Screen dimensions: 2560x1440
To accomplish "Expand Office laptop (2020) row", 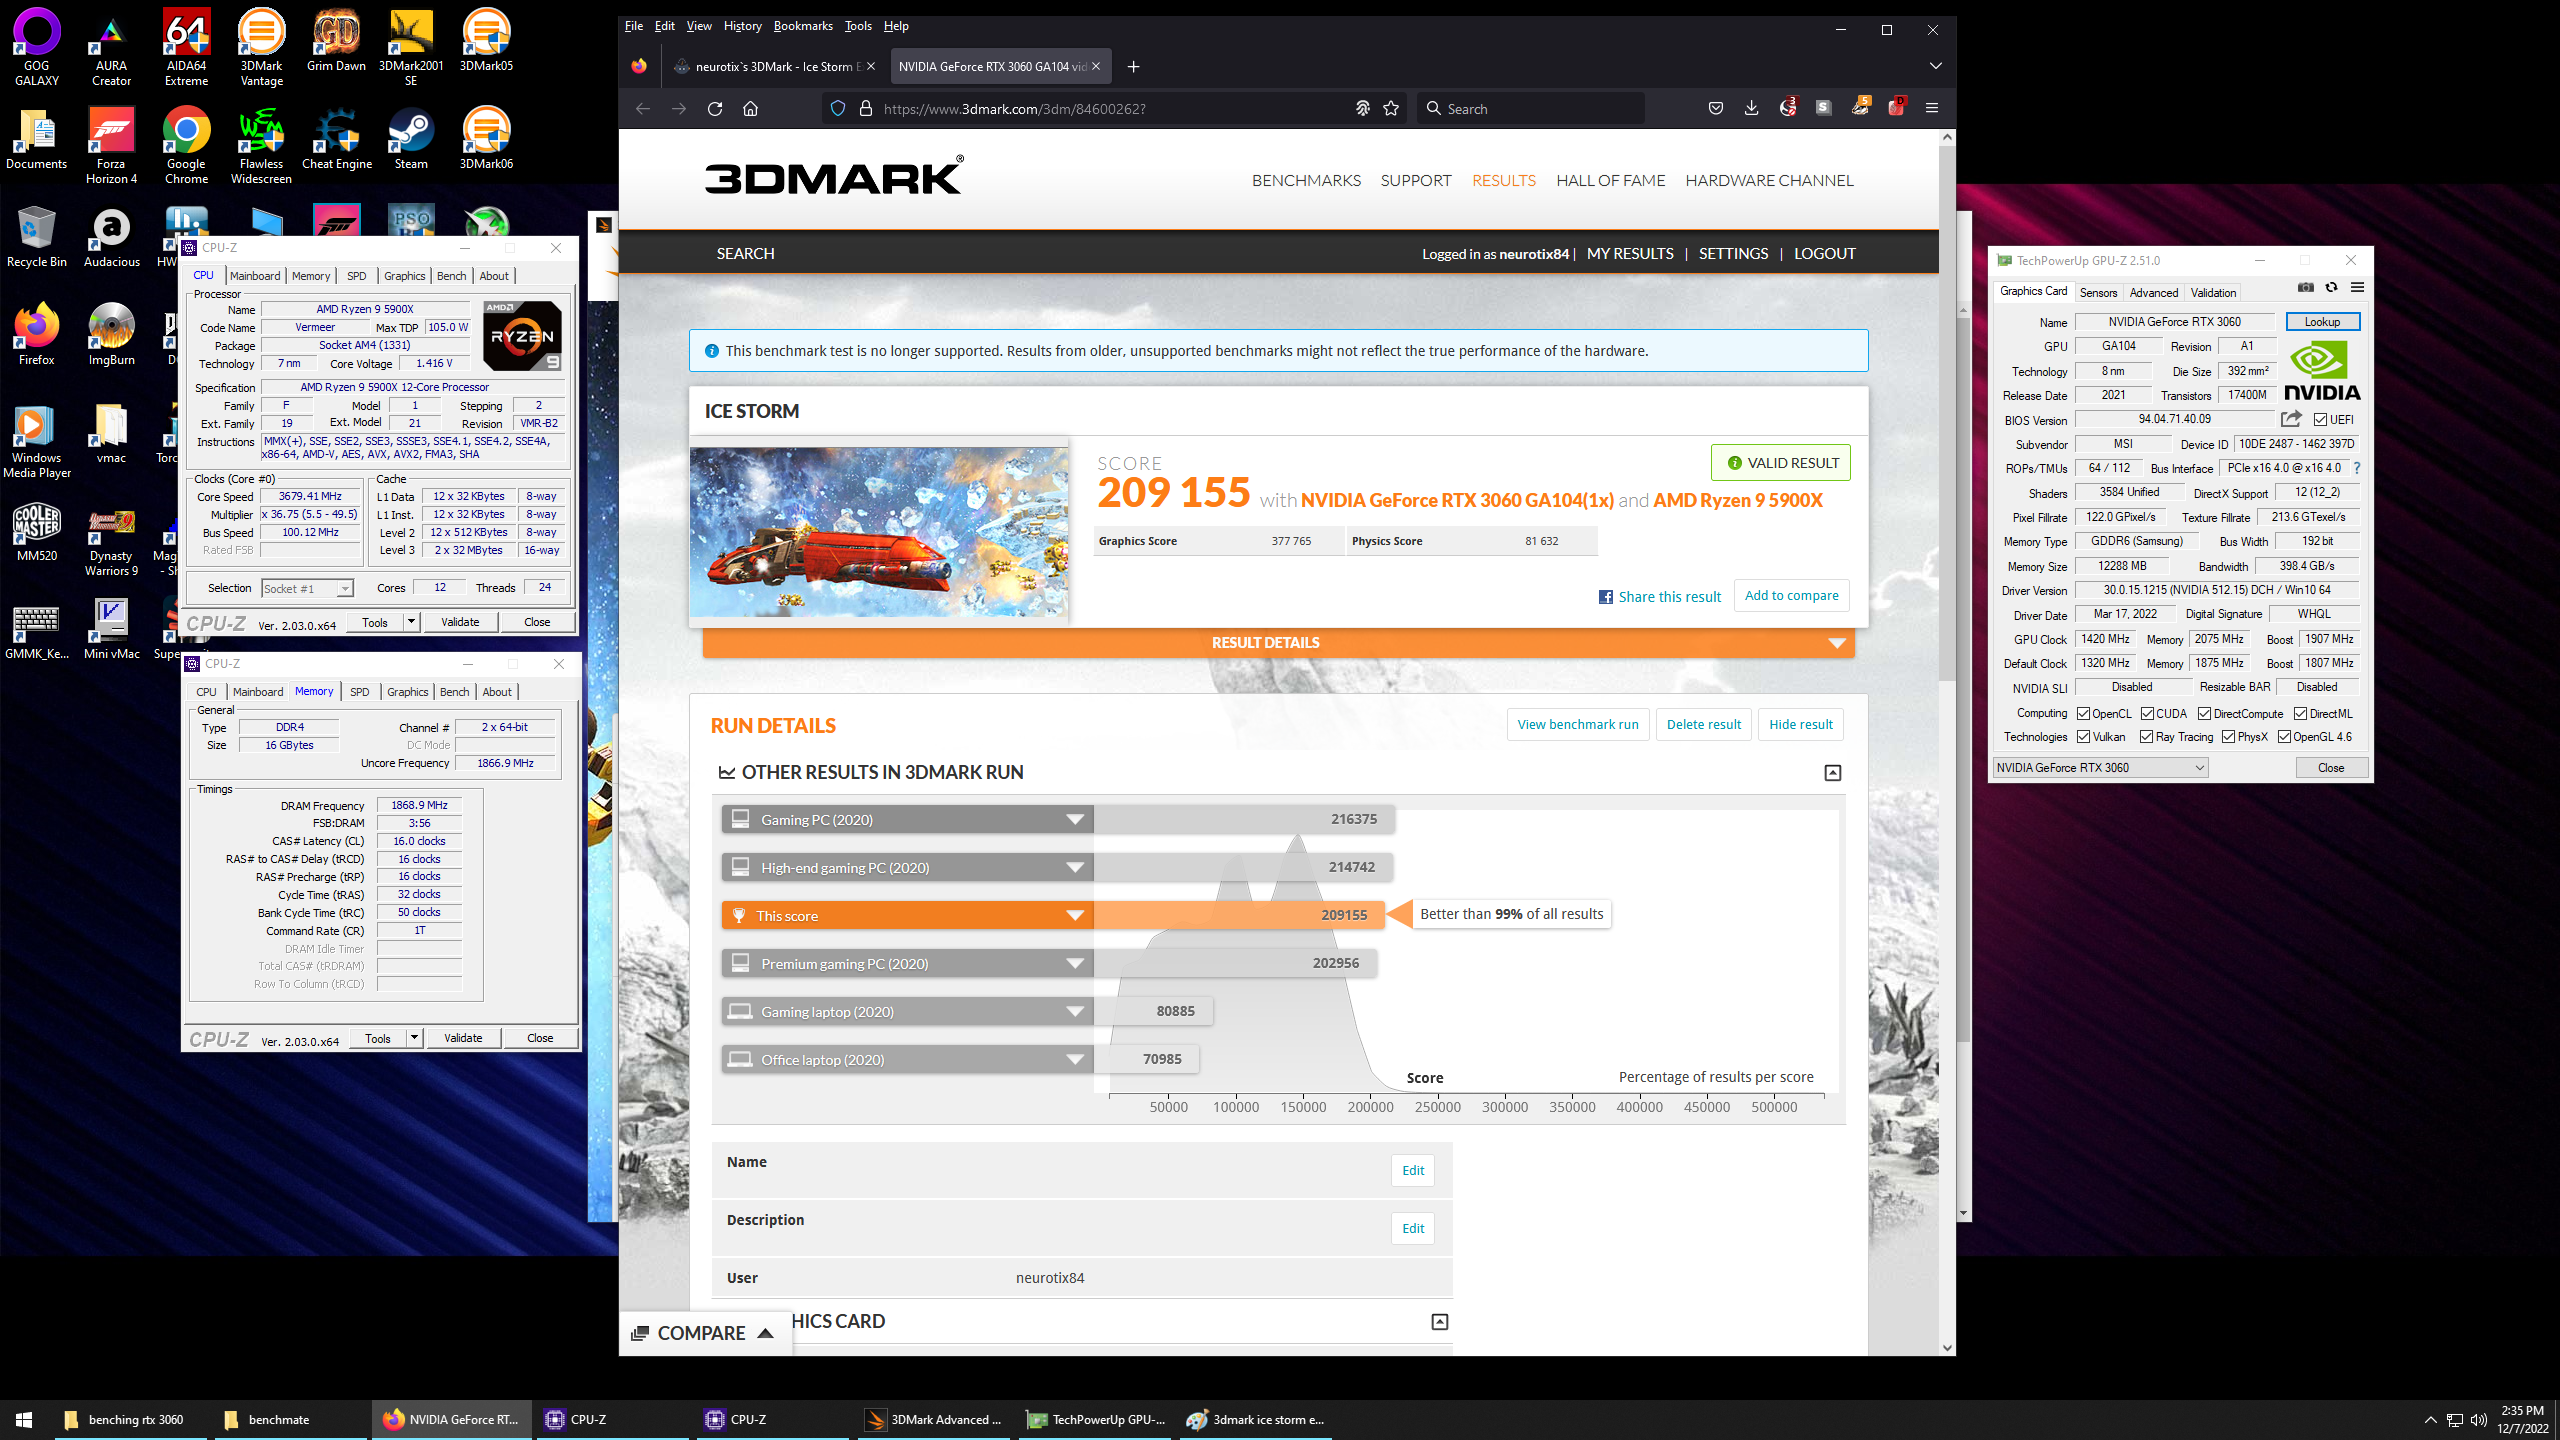I will click(1075, 1059).
